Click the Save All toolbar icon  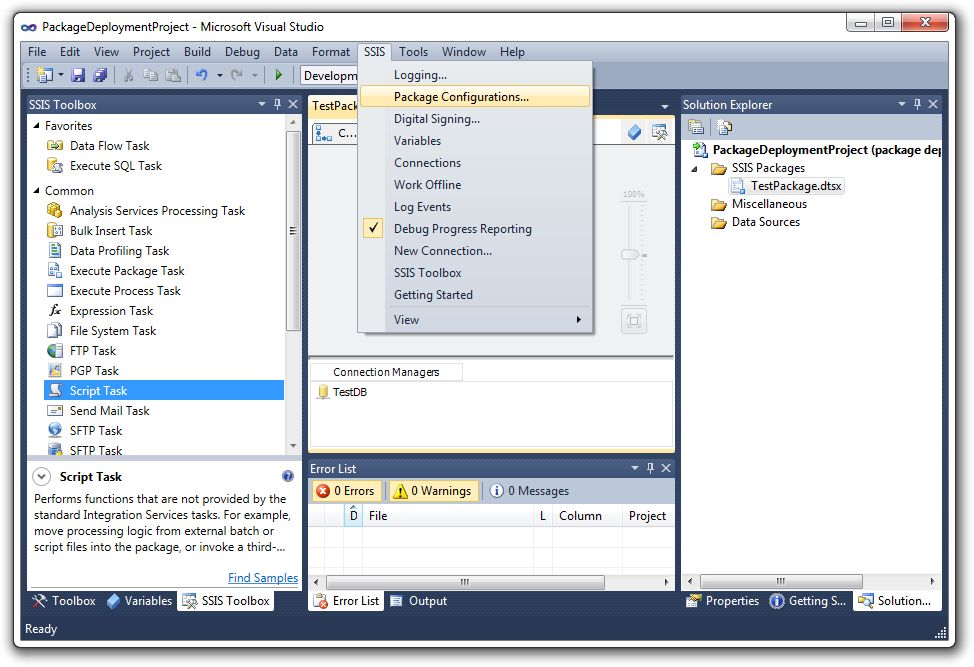101,76
